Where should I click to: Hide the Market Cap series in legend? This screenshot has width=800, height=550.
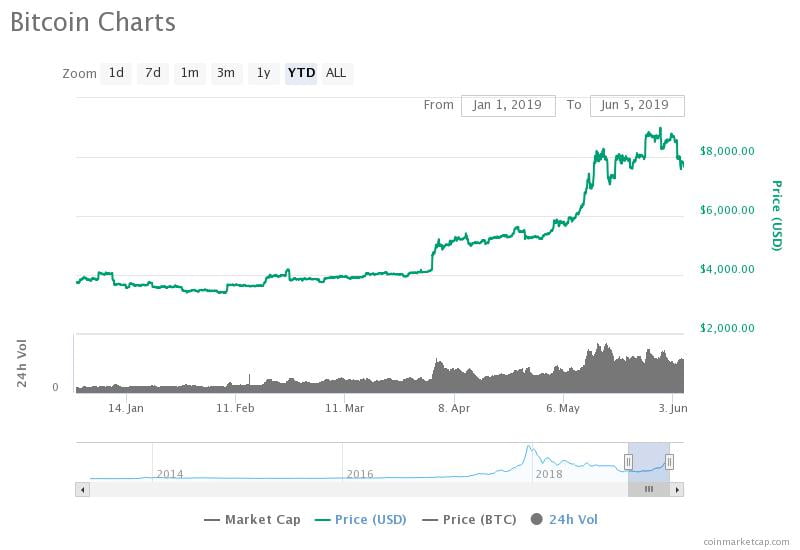point(253,519)
